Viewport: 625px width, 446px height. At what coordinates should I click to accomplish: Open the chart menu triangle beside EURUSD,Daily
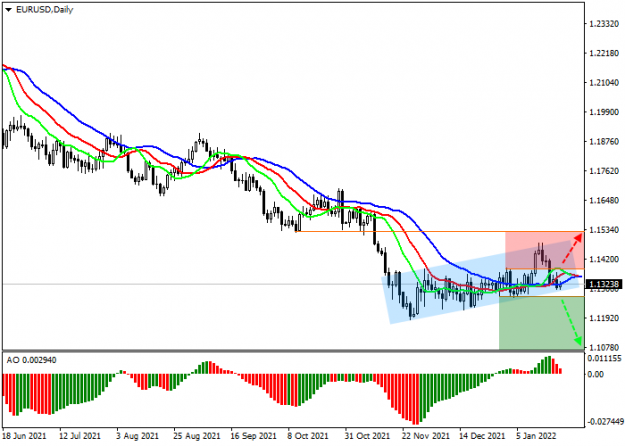tap(8, 10)
